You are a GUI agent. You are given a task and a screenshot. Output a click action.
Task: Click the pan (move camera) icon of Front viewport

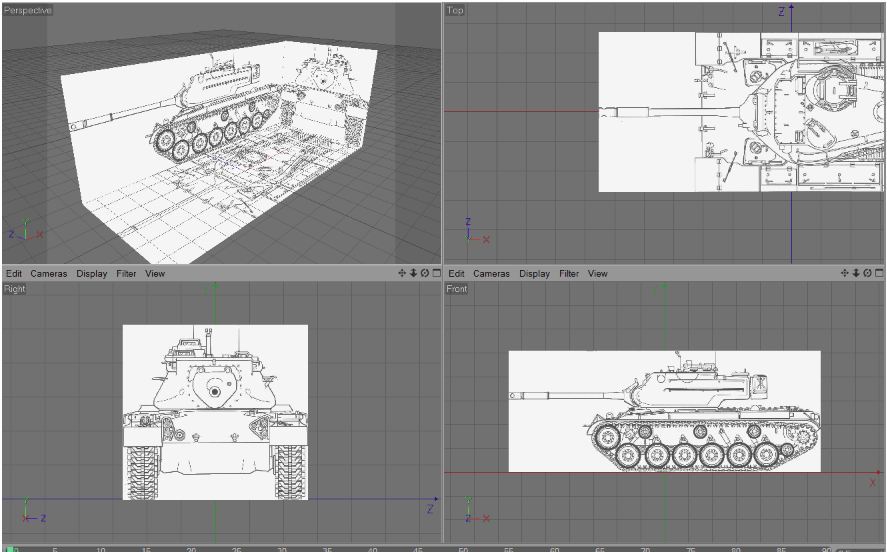pyautogui.click(x=845, y=273)
